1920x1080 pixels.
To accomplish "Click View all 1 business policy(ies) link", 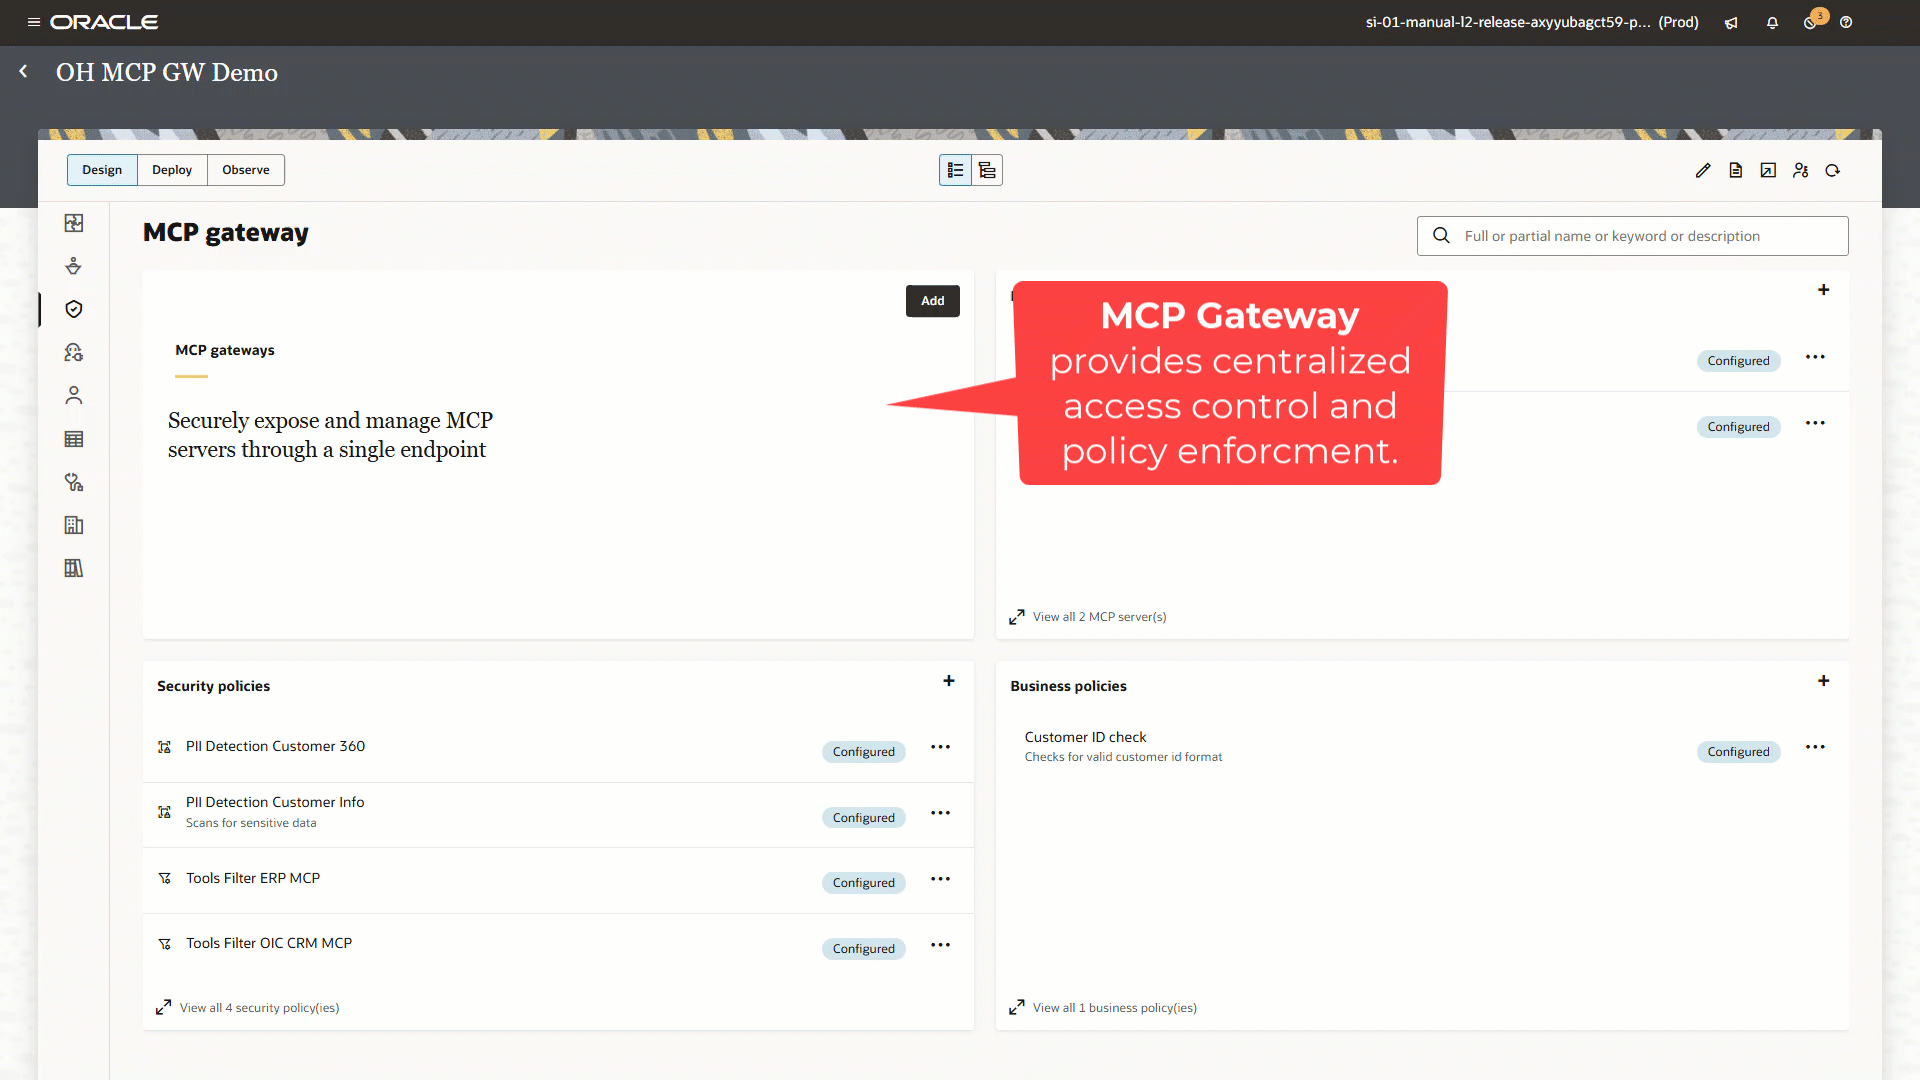I will [1114, 1008].
